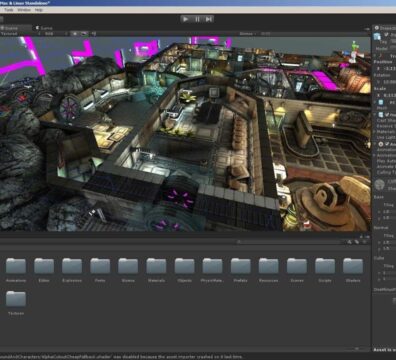Image resolution: width=396 pixels, height=360 pixels.
Task: Toggle the GameObject active checkbox in Inspector
Action: [x=387, y=34]
